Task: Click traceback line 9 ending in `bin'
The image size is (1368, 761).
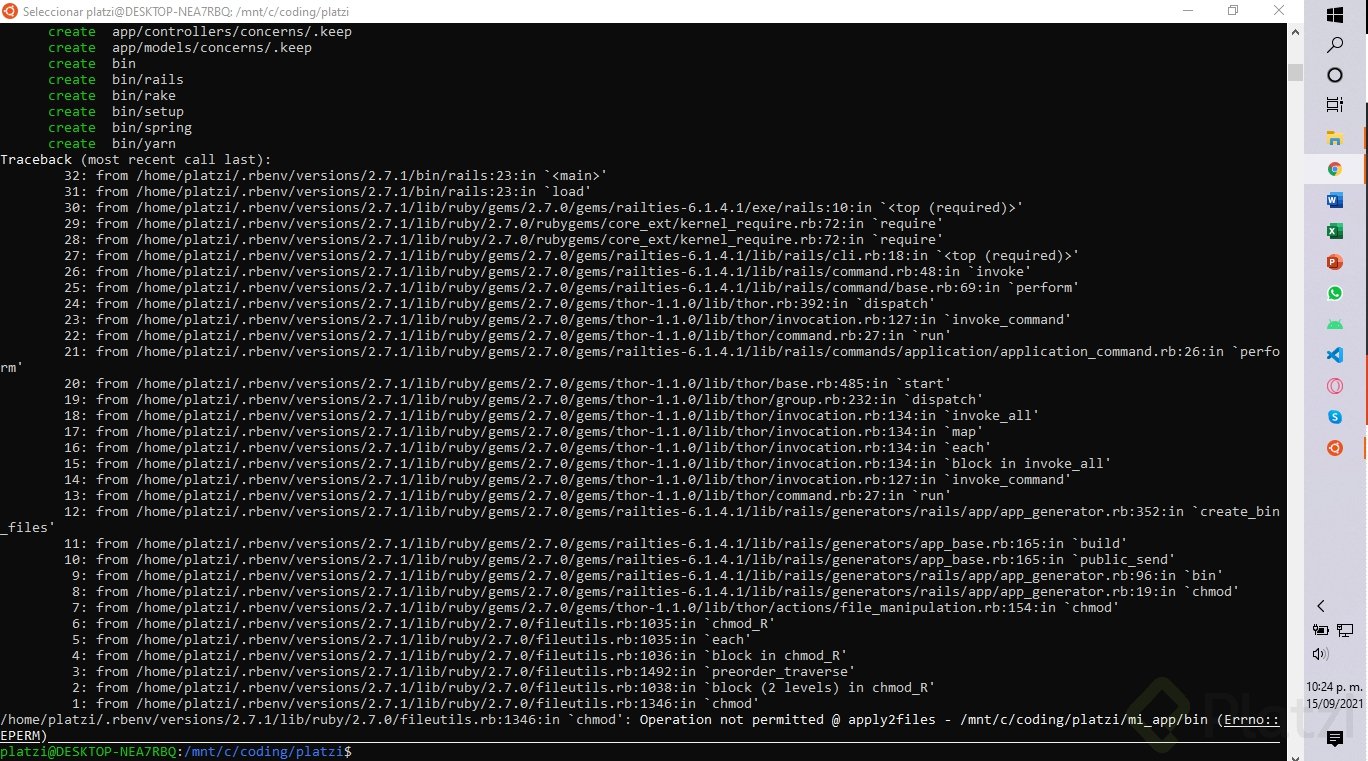Action: tap(648, 575)
